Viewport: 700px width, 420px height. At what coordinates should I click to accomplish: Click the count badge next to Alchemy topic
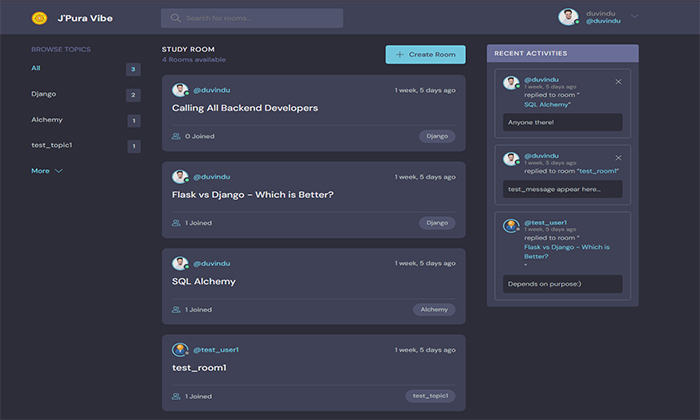(x=133, y=121)
